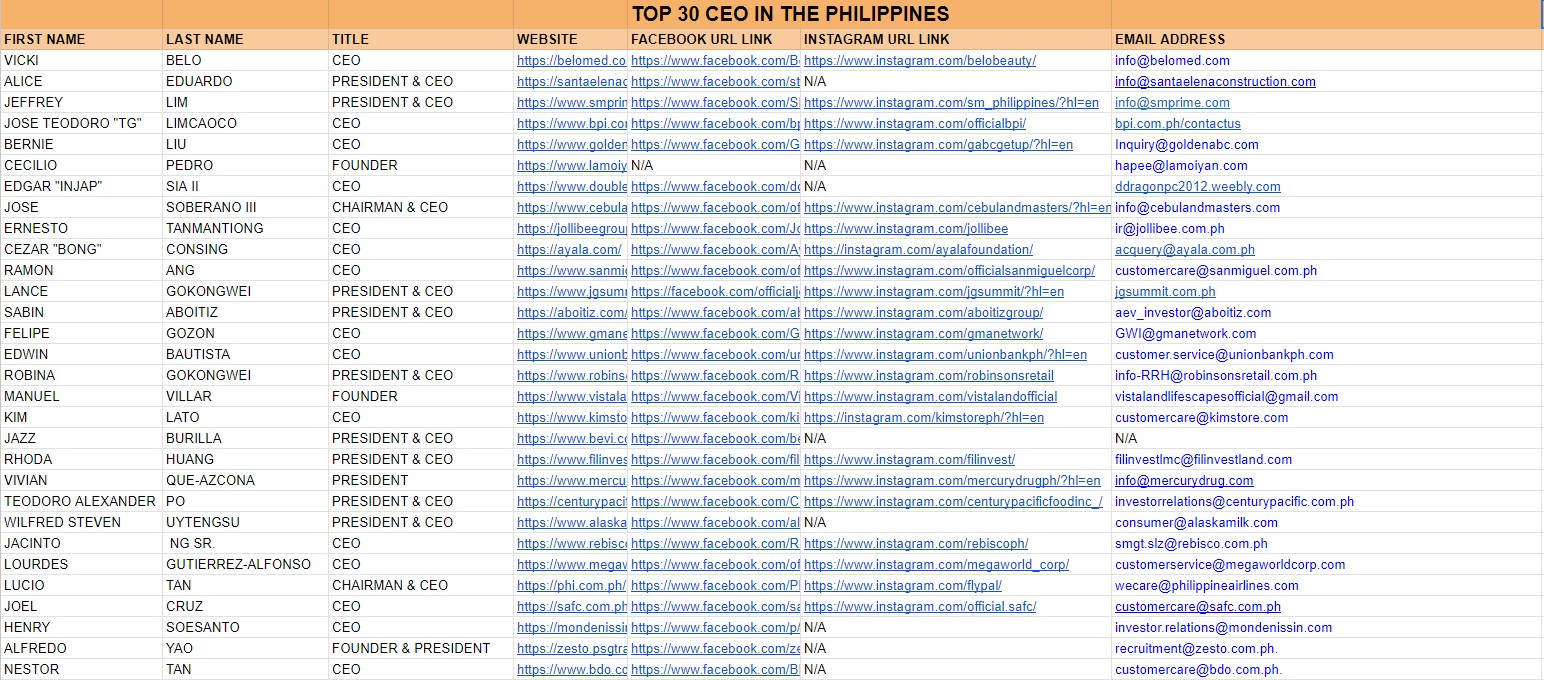The height and width of the screenshot is (680, 1544).
Task: Open the belobeauty Instagram link
Action: pyautogui.click(x=920, y=61)
